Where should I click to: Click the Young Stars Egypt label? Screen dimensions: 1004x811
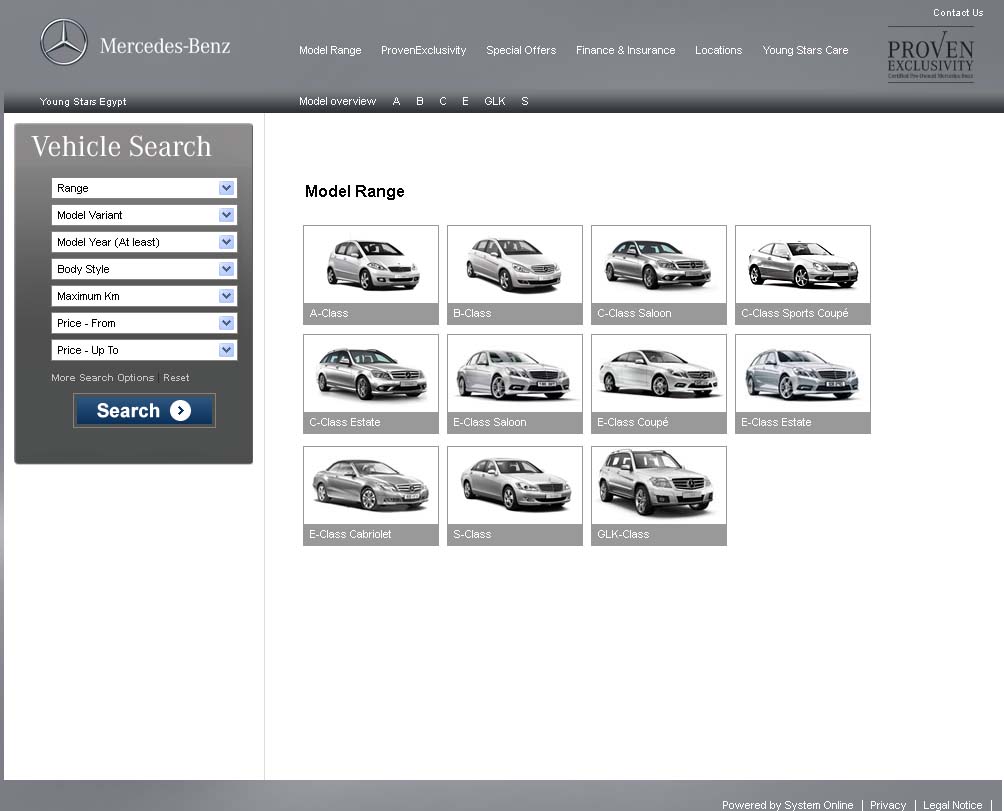pyautogui.click(x=83, y=102)
